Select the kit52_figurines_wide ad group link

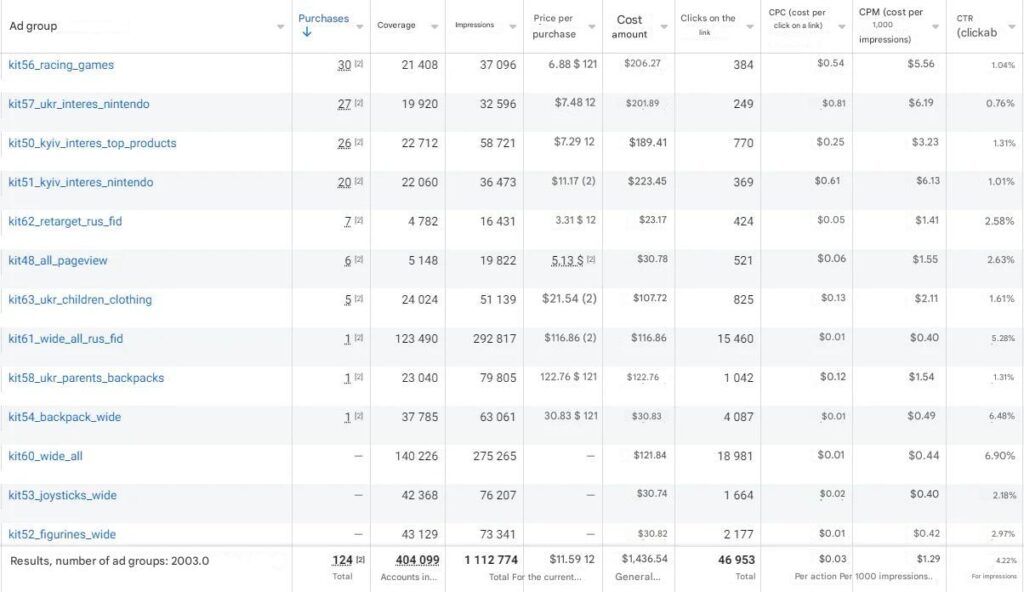(62, 534)
